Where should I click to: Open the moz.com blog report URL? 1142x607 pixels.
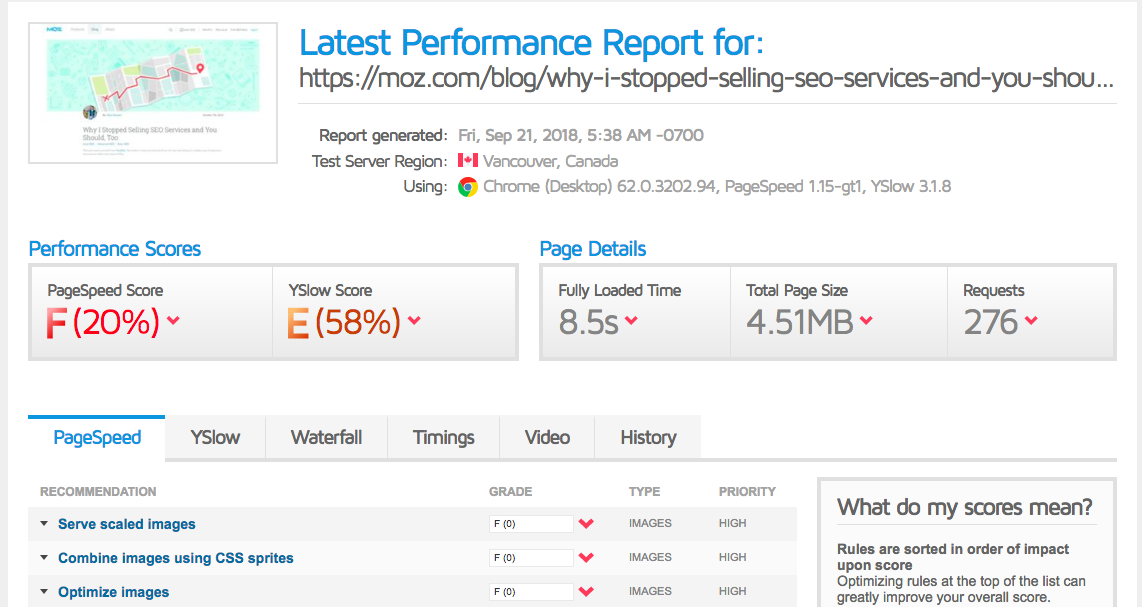pyautogui.click(x=706, y=78)
